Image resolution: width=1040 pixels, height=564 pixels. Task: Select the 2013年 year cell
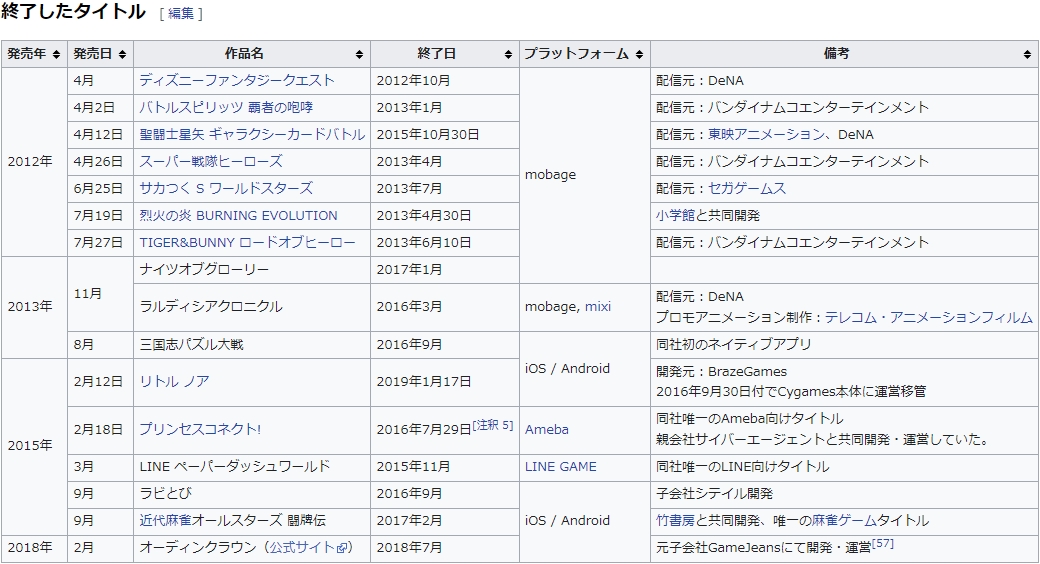click(34, 307)
